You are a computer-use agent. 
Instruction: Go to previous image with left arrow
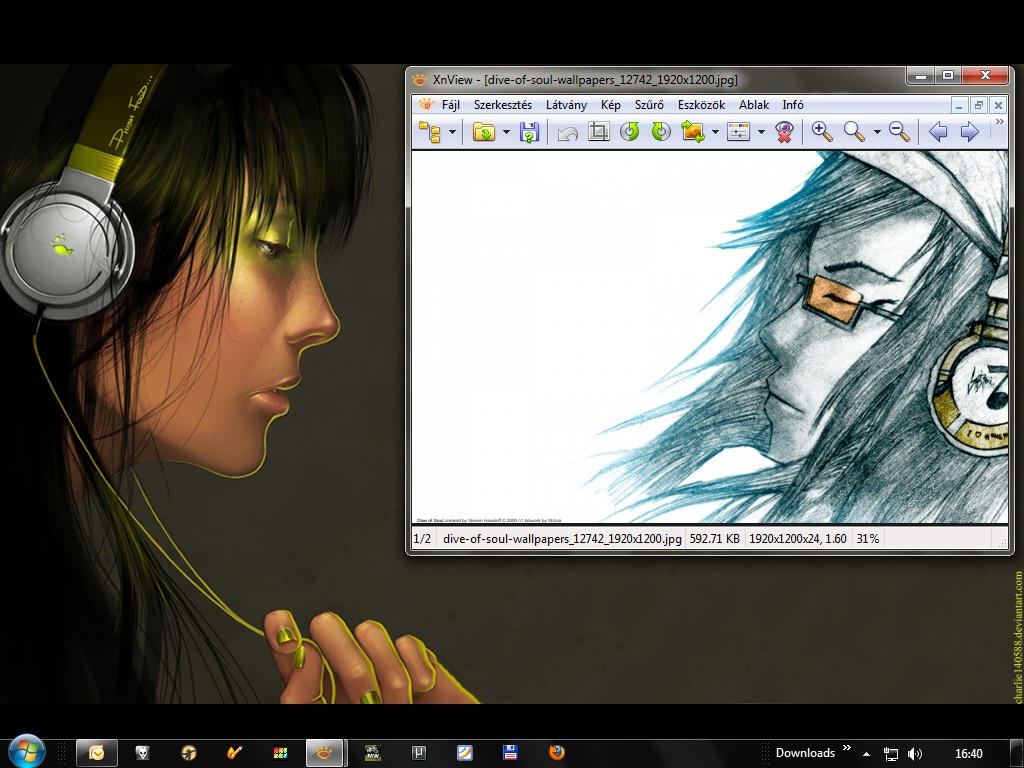(938, 132)
